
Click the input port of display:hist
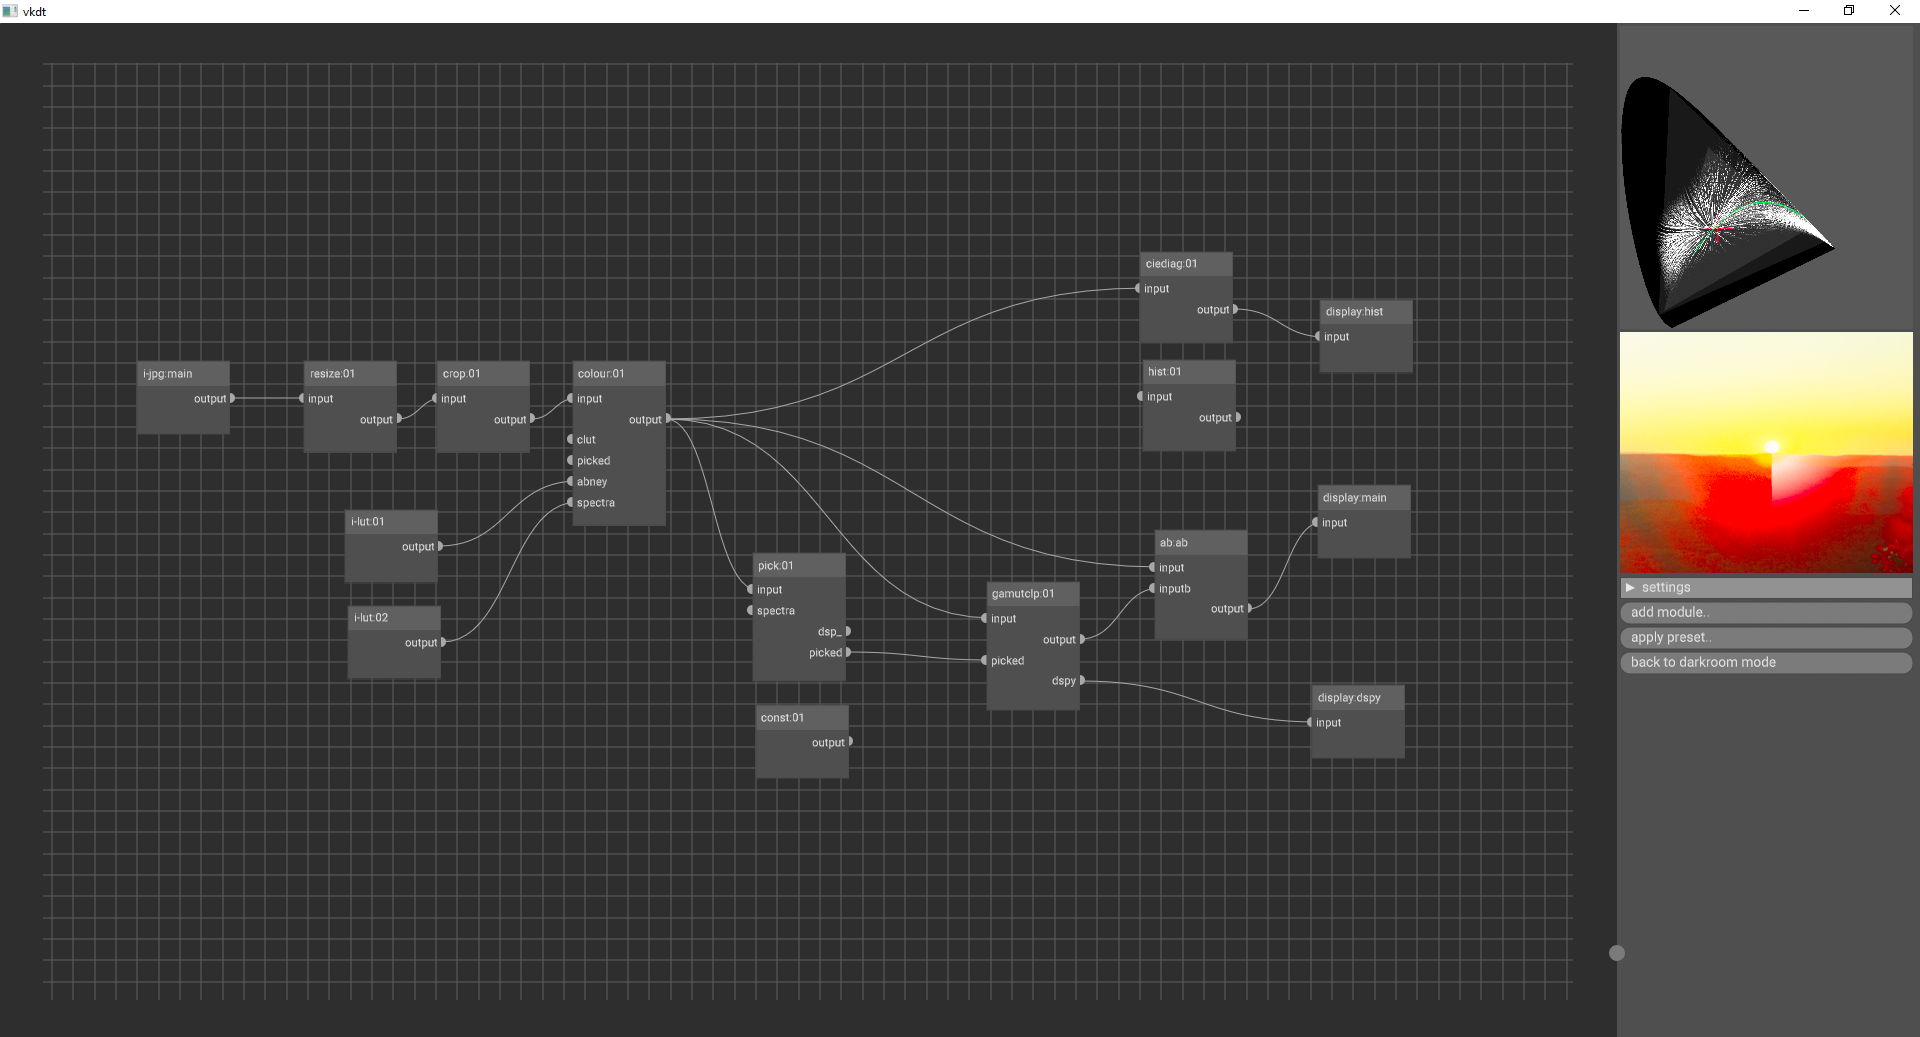tap(1318, 337)
